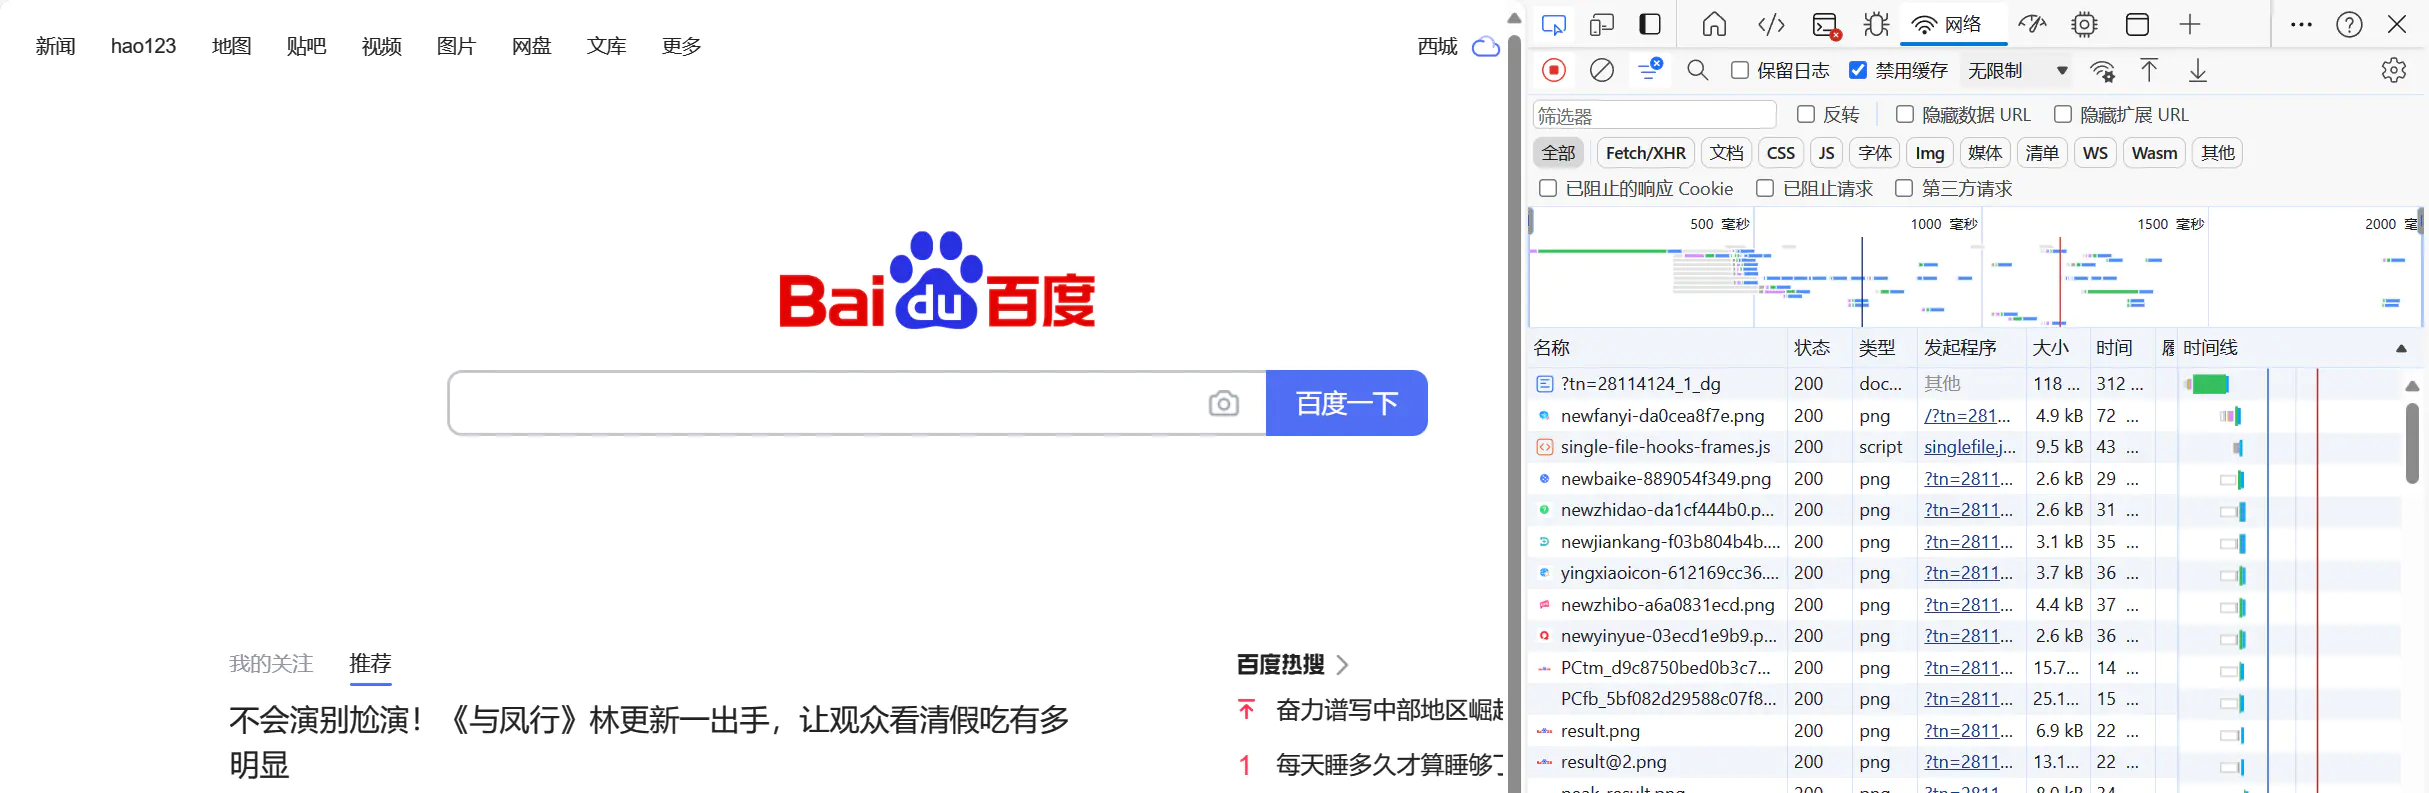Open DevTools help question mark
The width and height of the screenshot is (2429, 793).
pyautogui.click(x=2349, y=24)
